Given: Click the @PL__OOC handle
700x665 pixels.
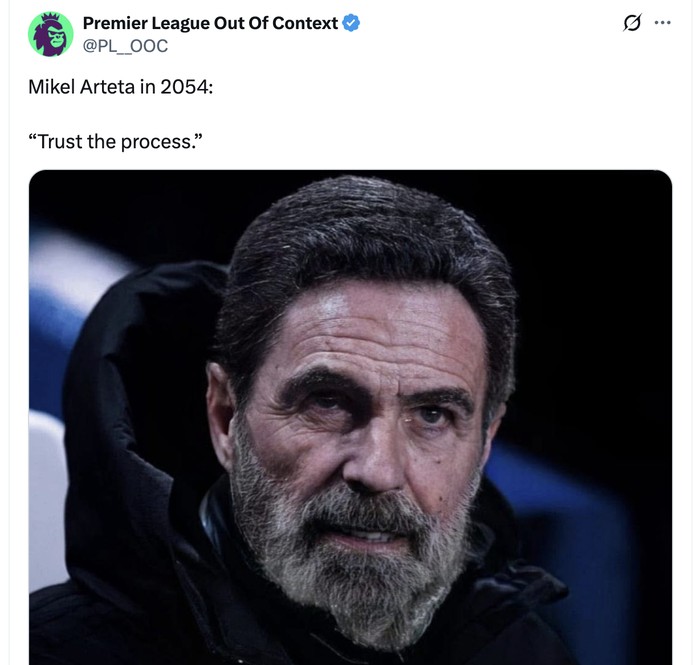Looking at the screenshot, I should click(125, 45).
